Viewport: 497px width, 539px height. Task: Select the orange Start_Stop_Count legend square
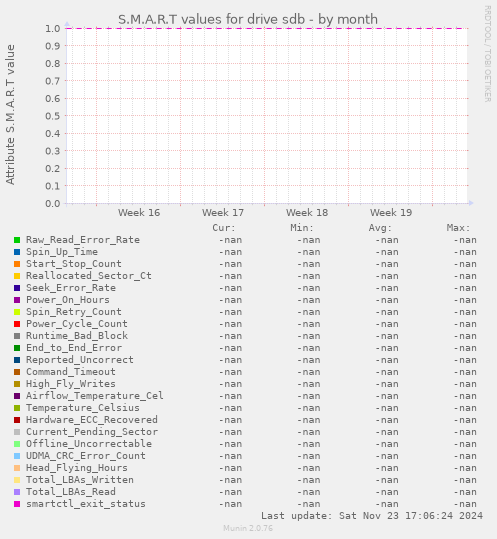pos(17,264)
